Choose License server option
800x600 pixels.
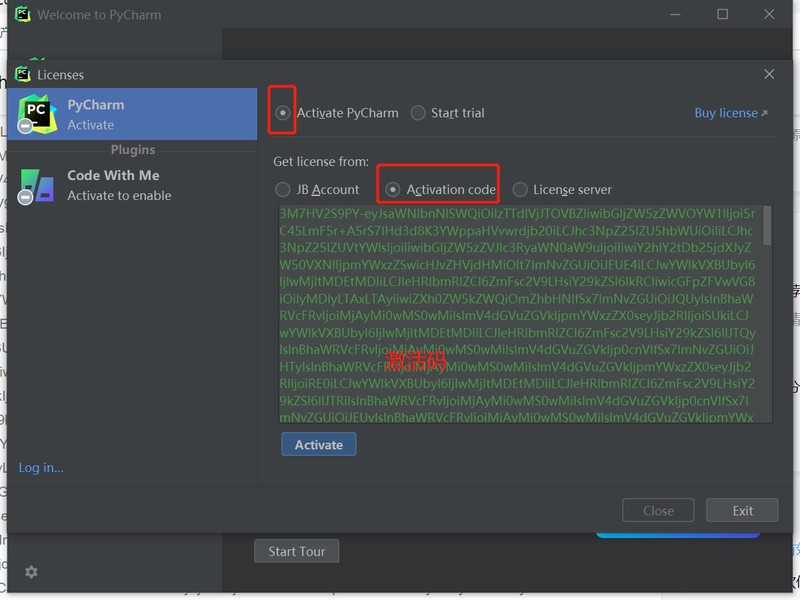520,190
